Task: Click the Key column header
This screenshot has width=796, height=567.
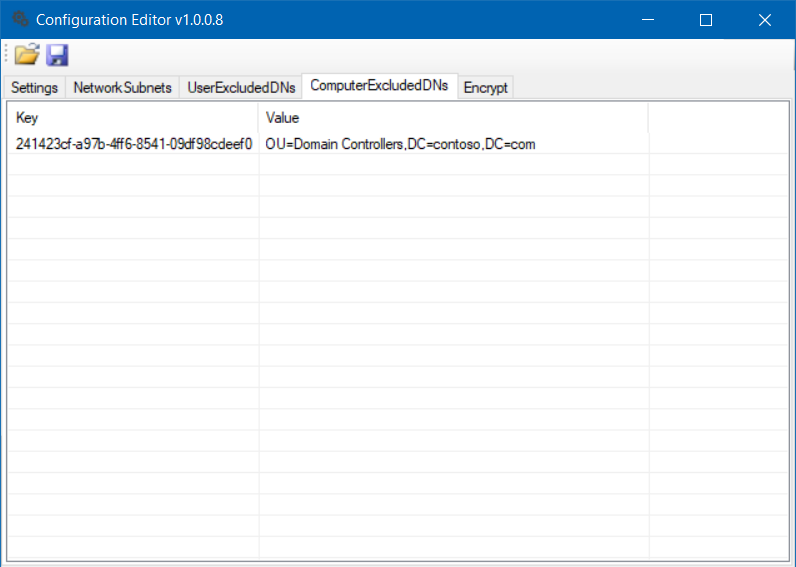Action: click(133, 118)
